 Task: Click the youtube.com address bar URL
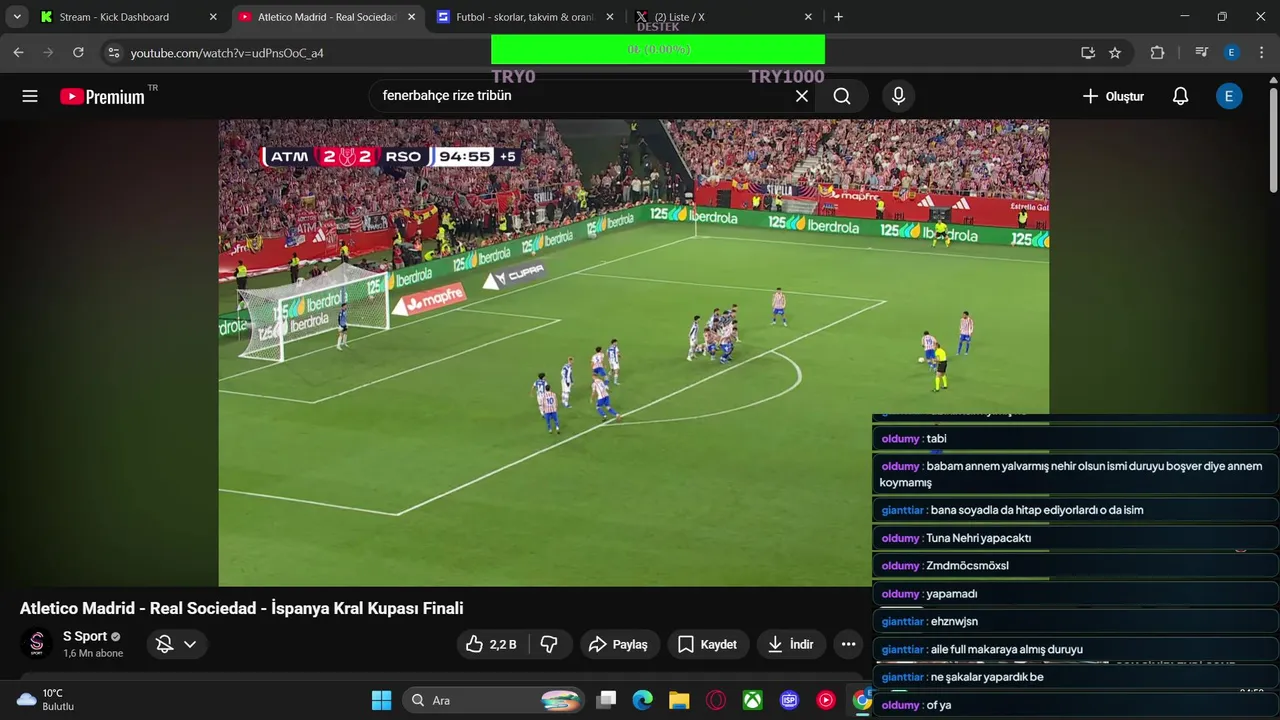(x=227, y=53)
